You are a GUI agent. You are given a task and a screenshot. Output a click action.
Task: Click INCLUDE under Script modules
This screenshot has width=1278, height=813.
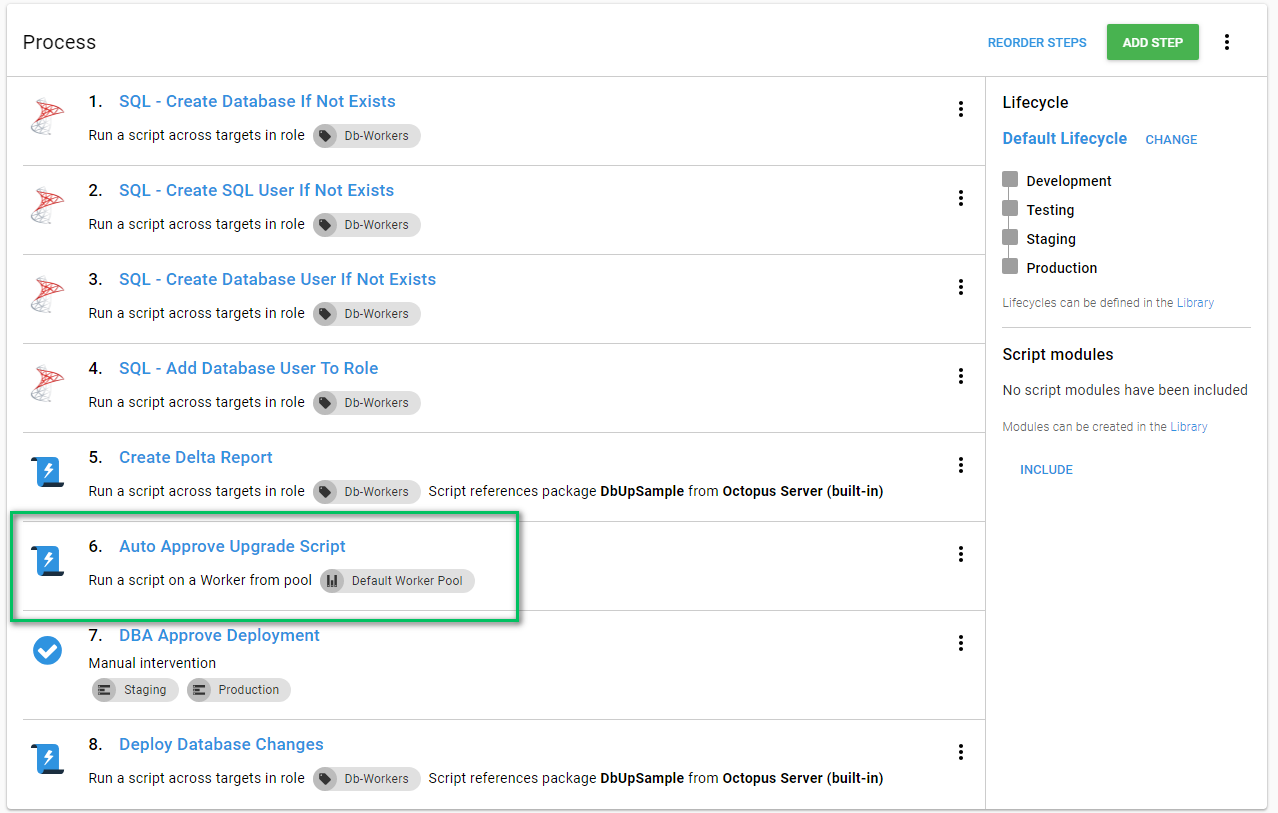[1046, 470]
